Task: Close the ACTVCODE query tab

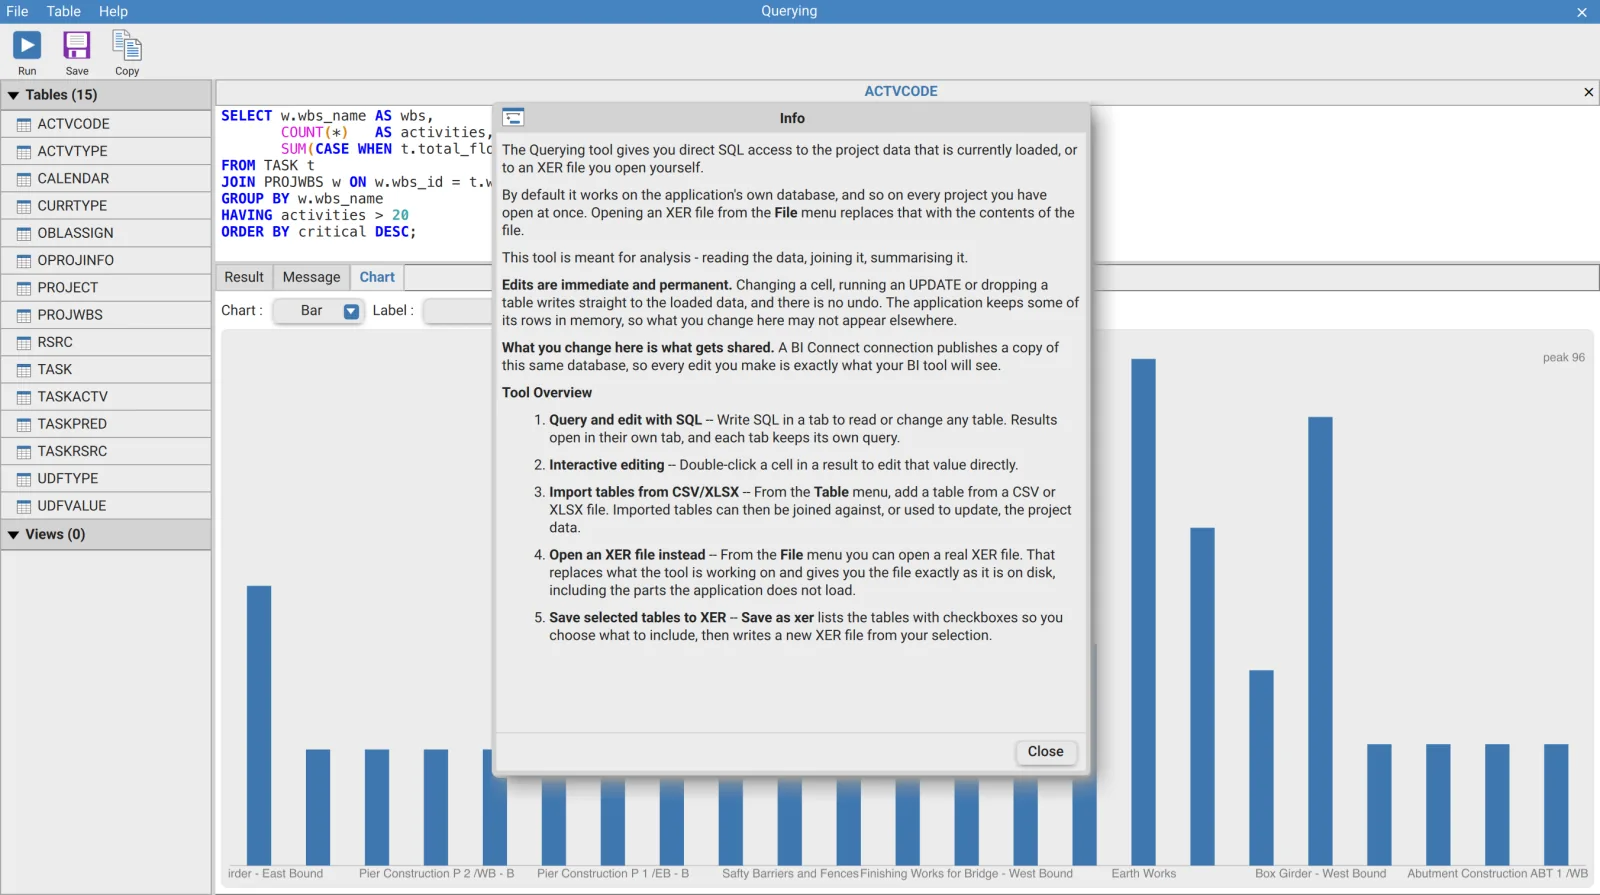Action: 1588,92
